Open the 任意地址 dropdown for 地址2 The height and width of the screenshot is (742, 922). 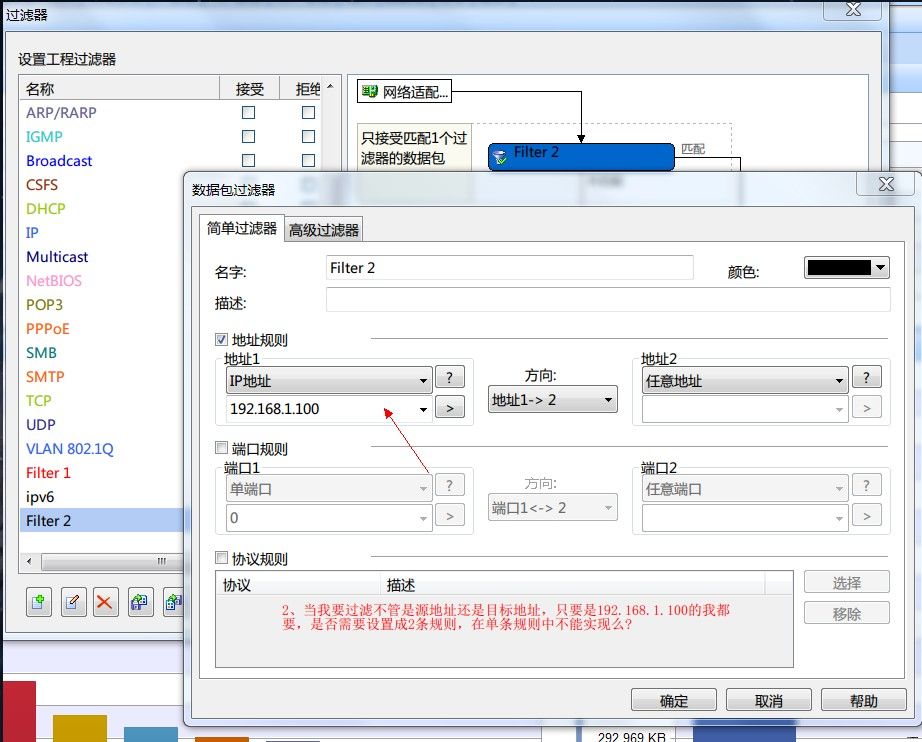[744, 380]
